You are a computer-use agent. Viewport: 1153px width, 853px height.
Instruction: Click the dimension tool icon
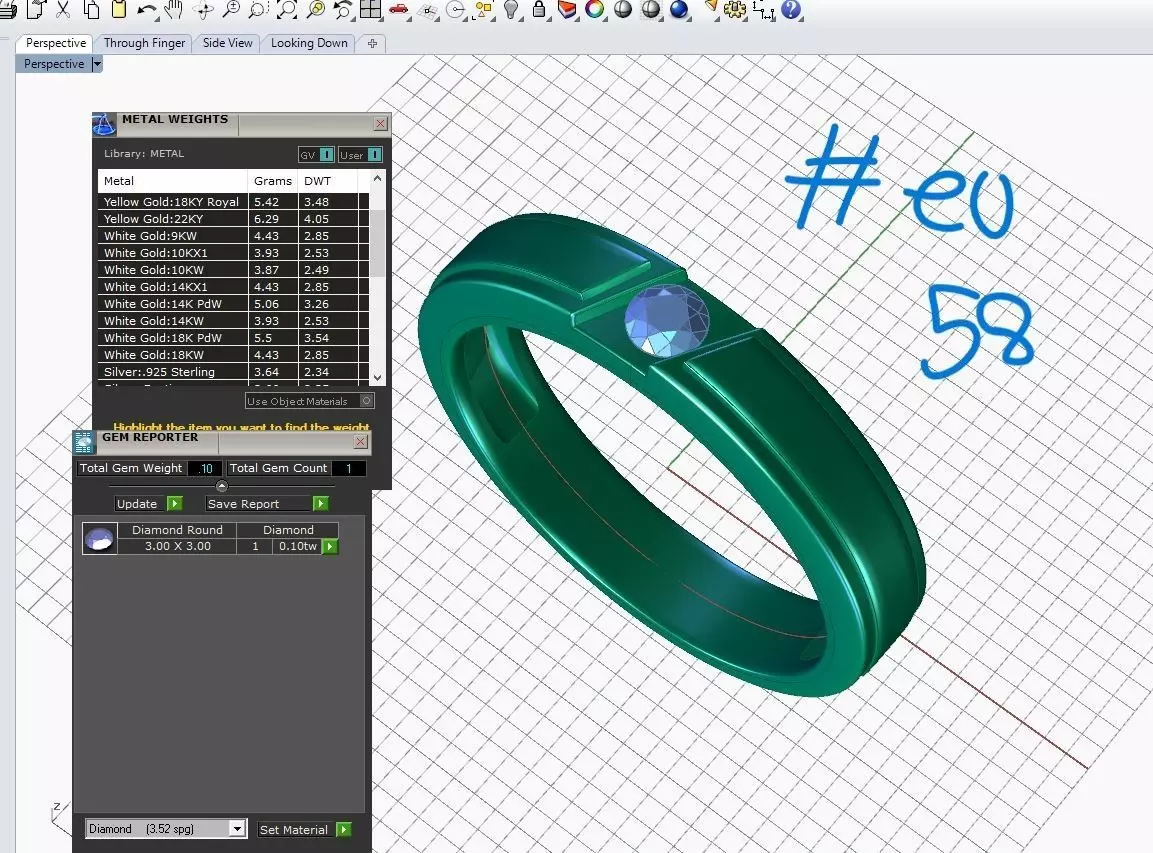[763, 9]
